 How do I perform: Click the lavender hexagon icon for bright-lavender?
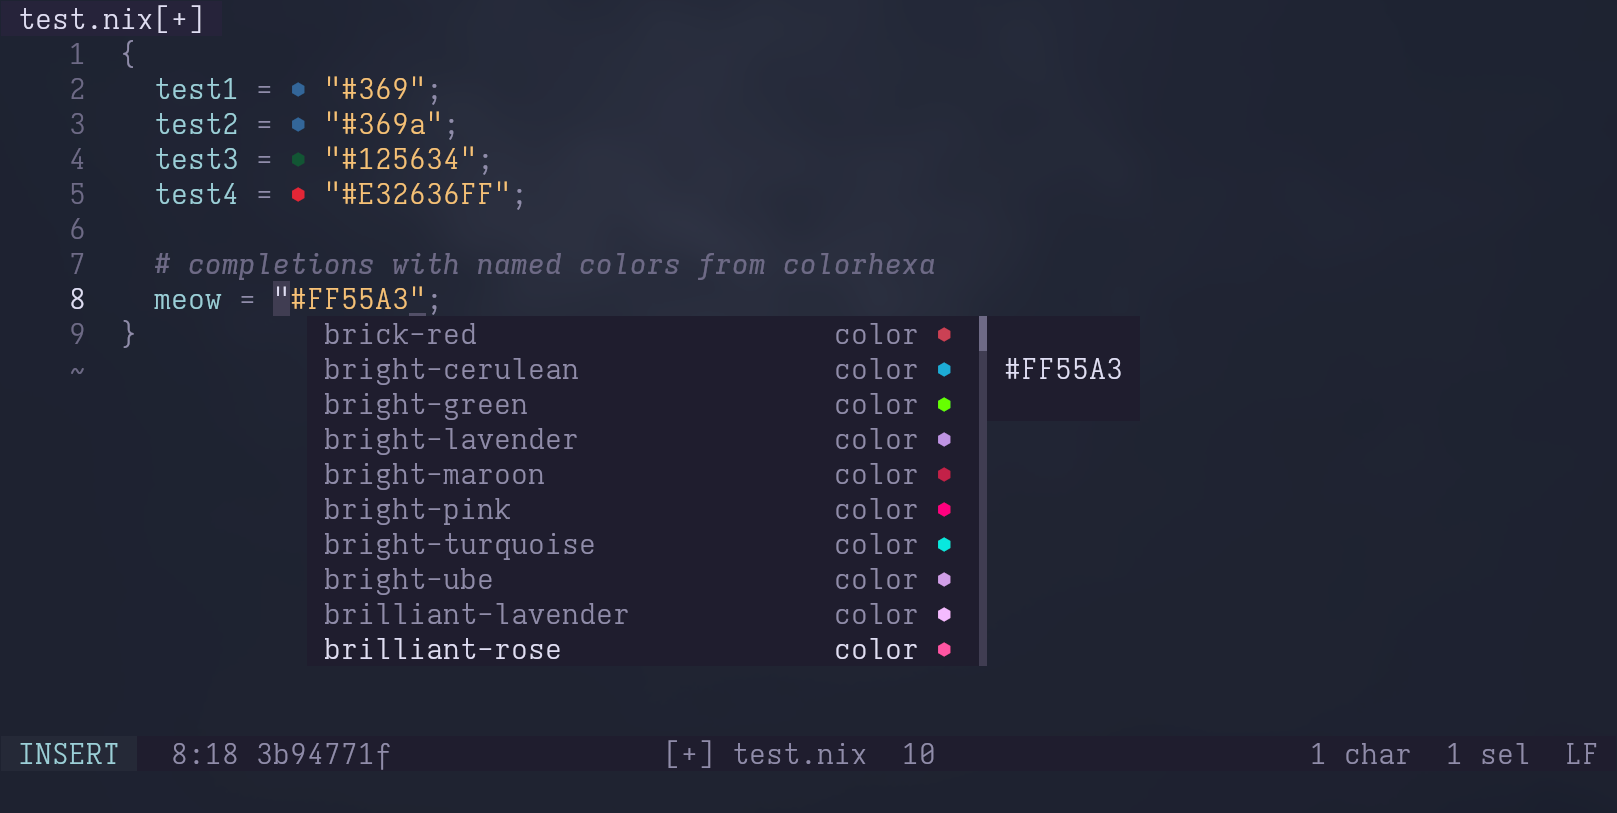coord(944,440)
